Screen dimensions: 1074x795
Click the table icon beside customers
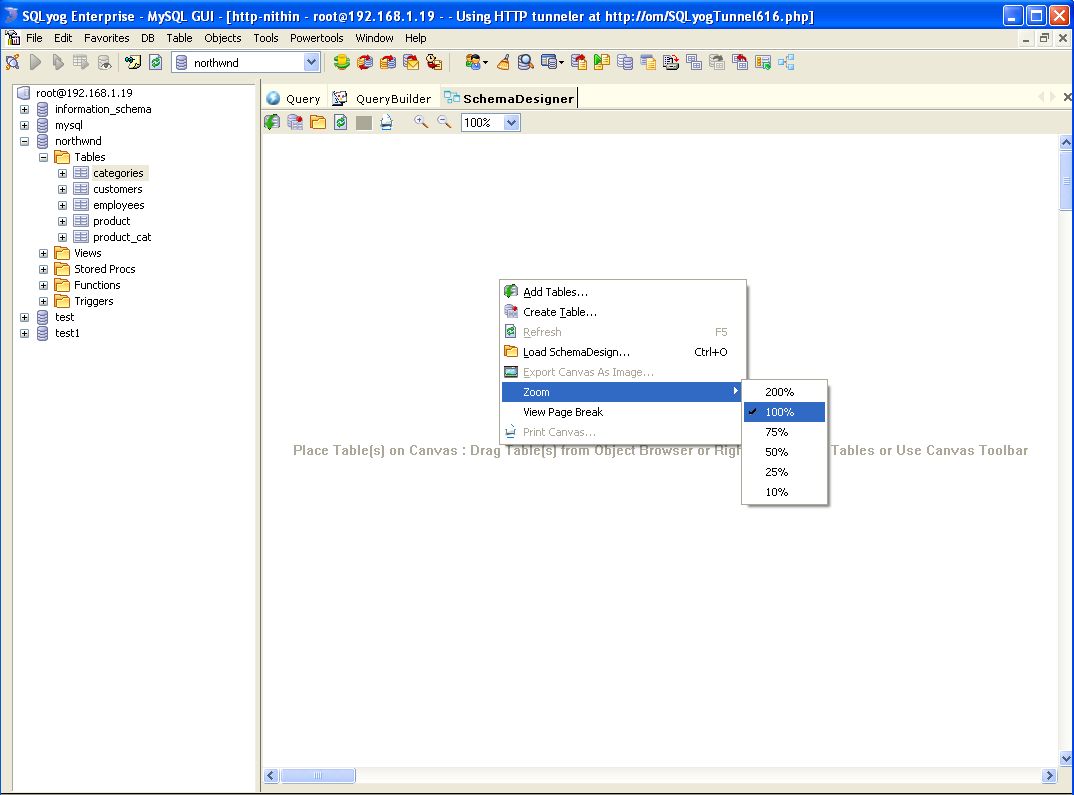[81, 189]
